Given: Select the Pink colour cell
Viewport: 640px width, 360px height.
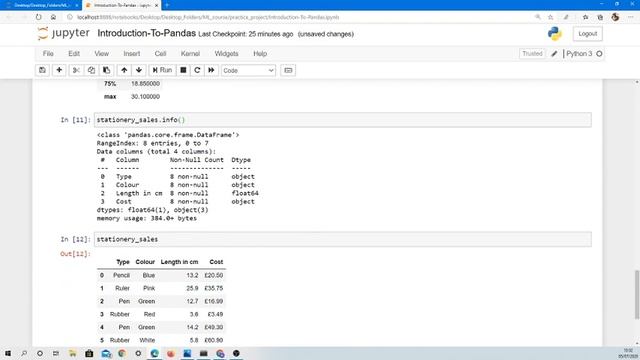Looking at the screenshot, I should click(149, 289).
